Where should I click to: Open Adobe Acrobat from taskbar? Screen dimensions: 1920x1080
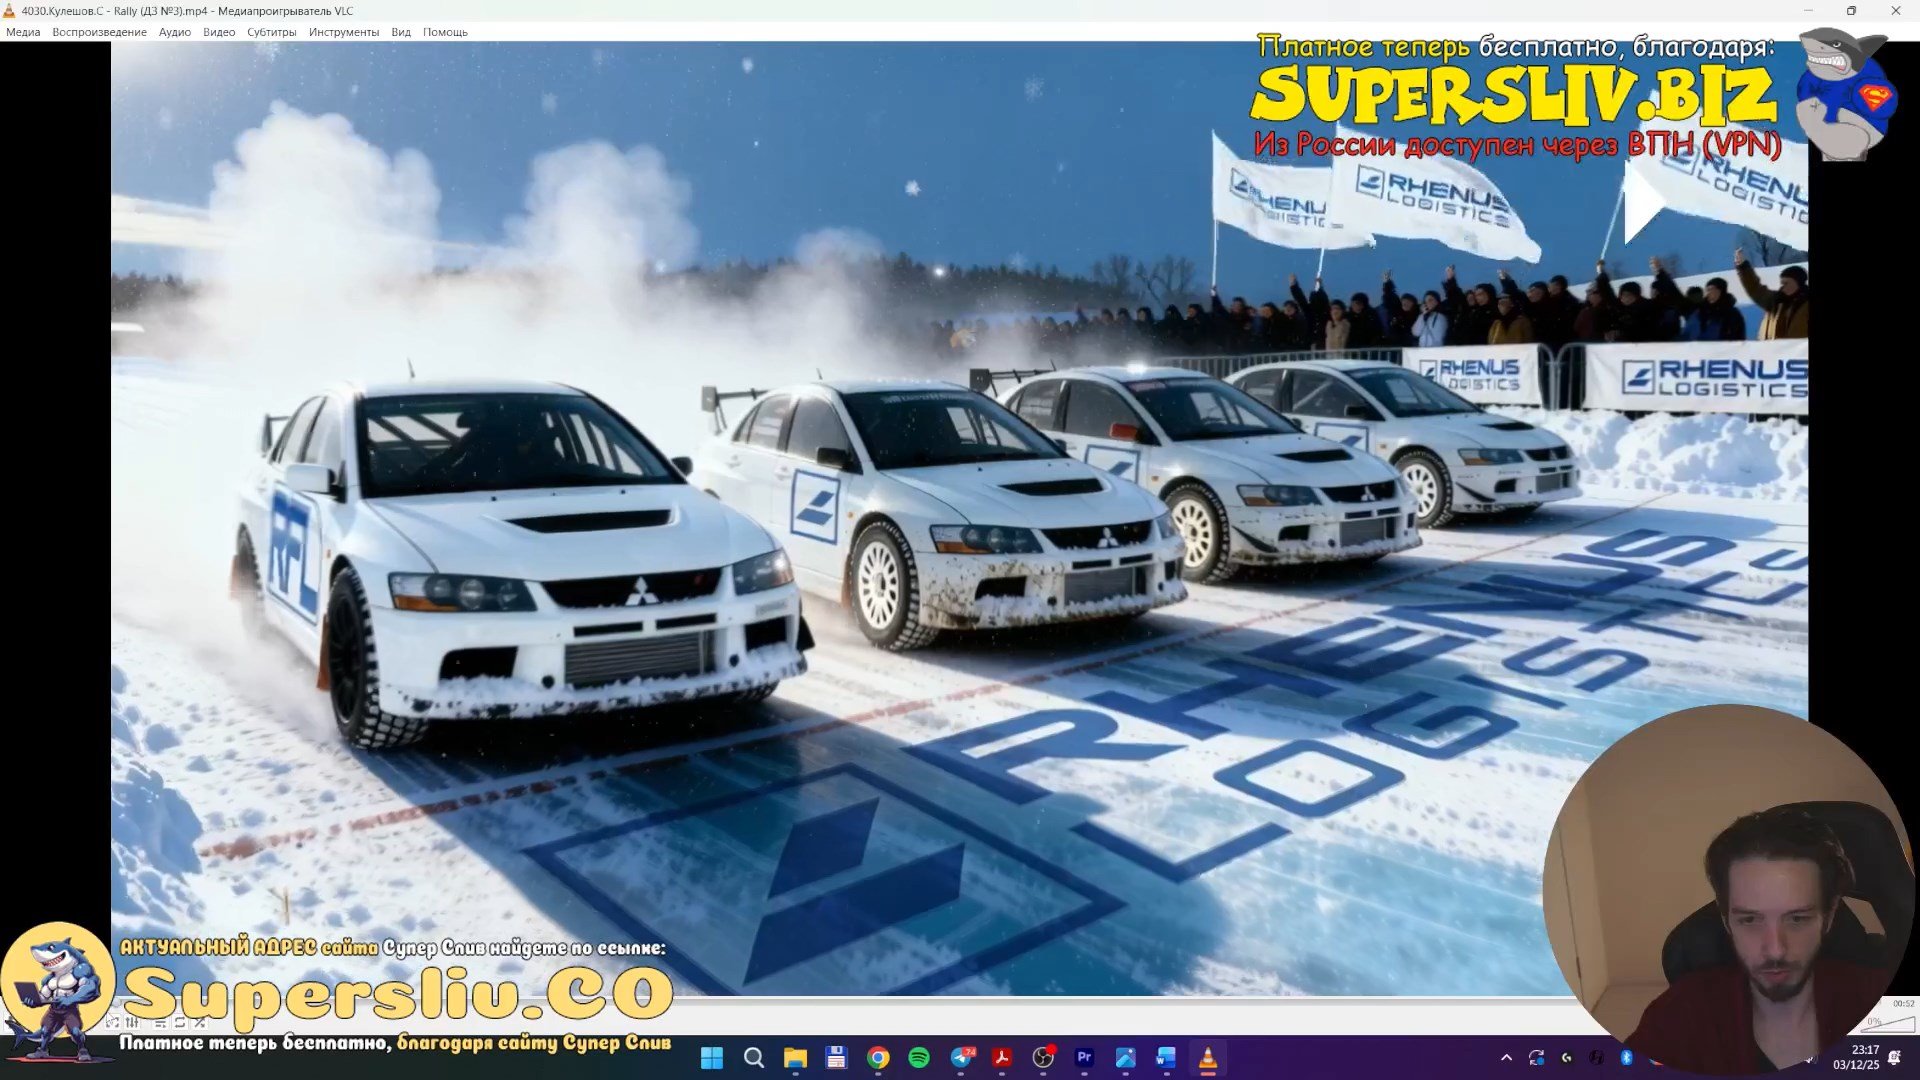[x=1002, y=1058]
